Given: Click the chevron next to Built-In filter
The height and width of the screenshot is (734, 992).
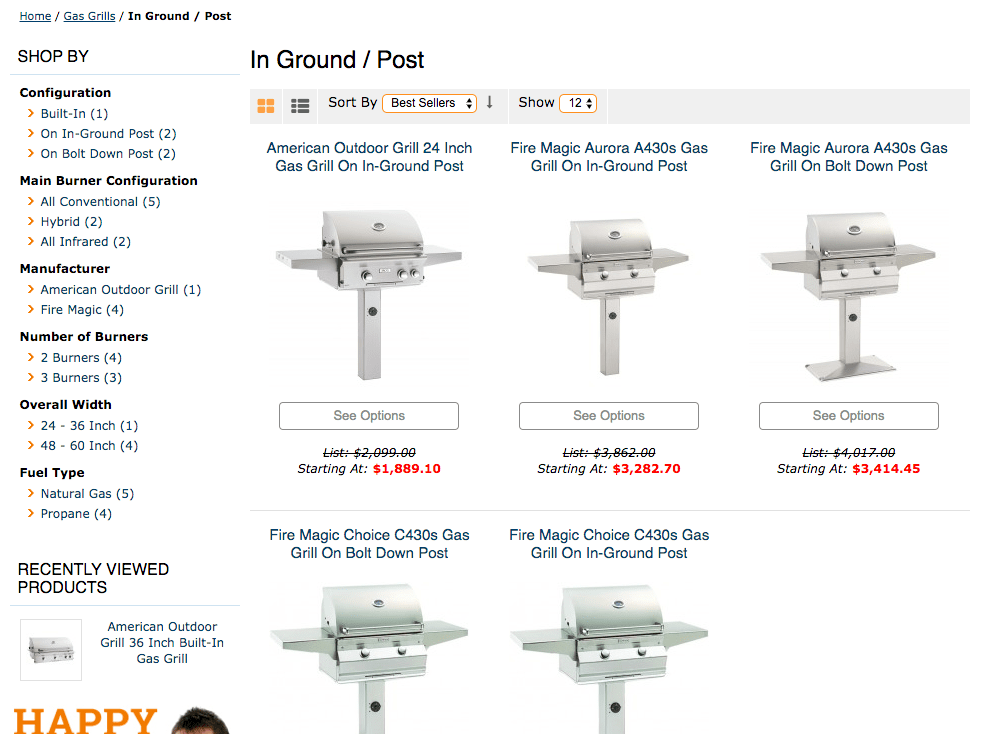Looking at the screenshot, I should [x=30, y=113].
